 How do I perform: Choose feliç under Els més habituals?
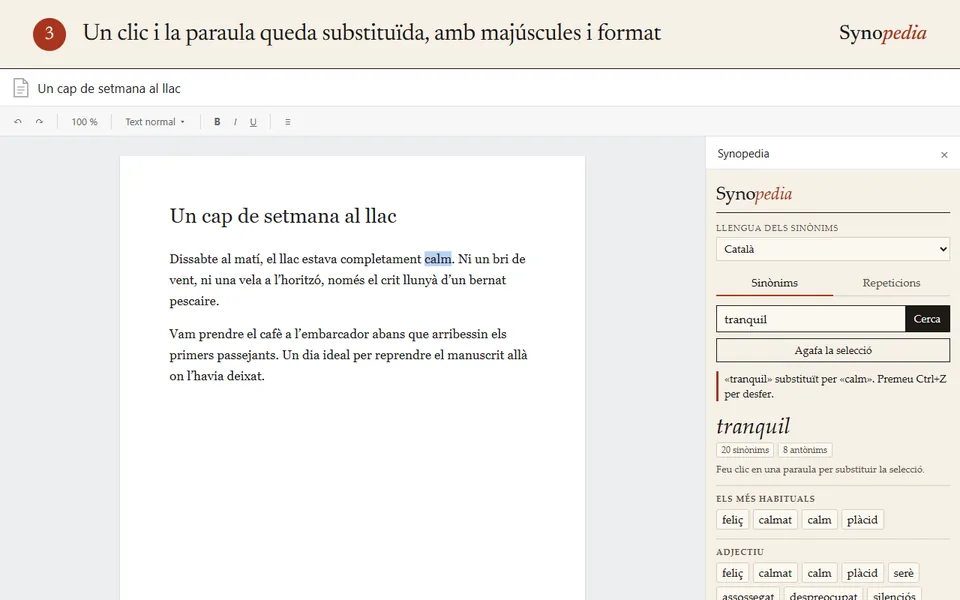pyautogui.click(x=732, y=520)
